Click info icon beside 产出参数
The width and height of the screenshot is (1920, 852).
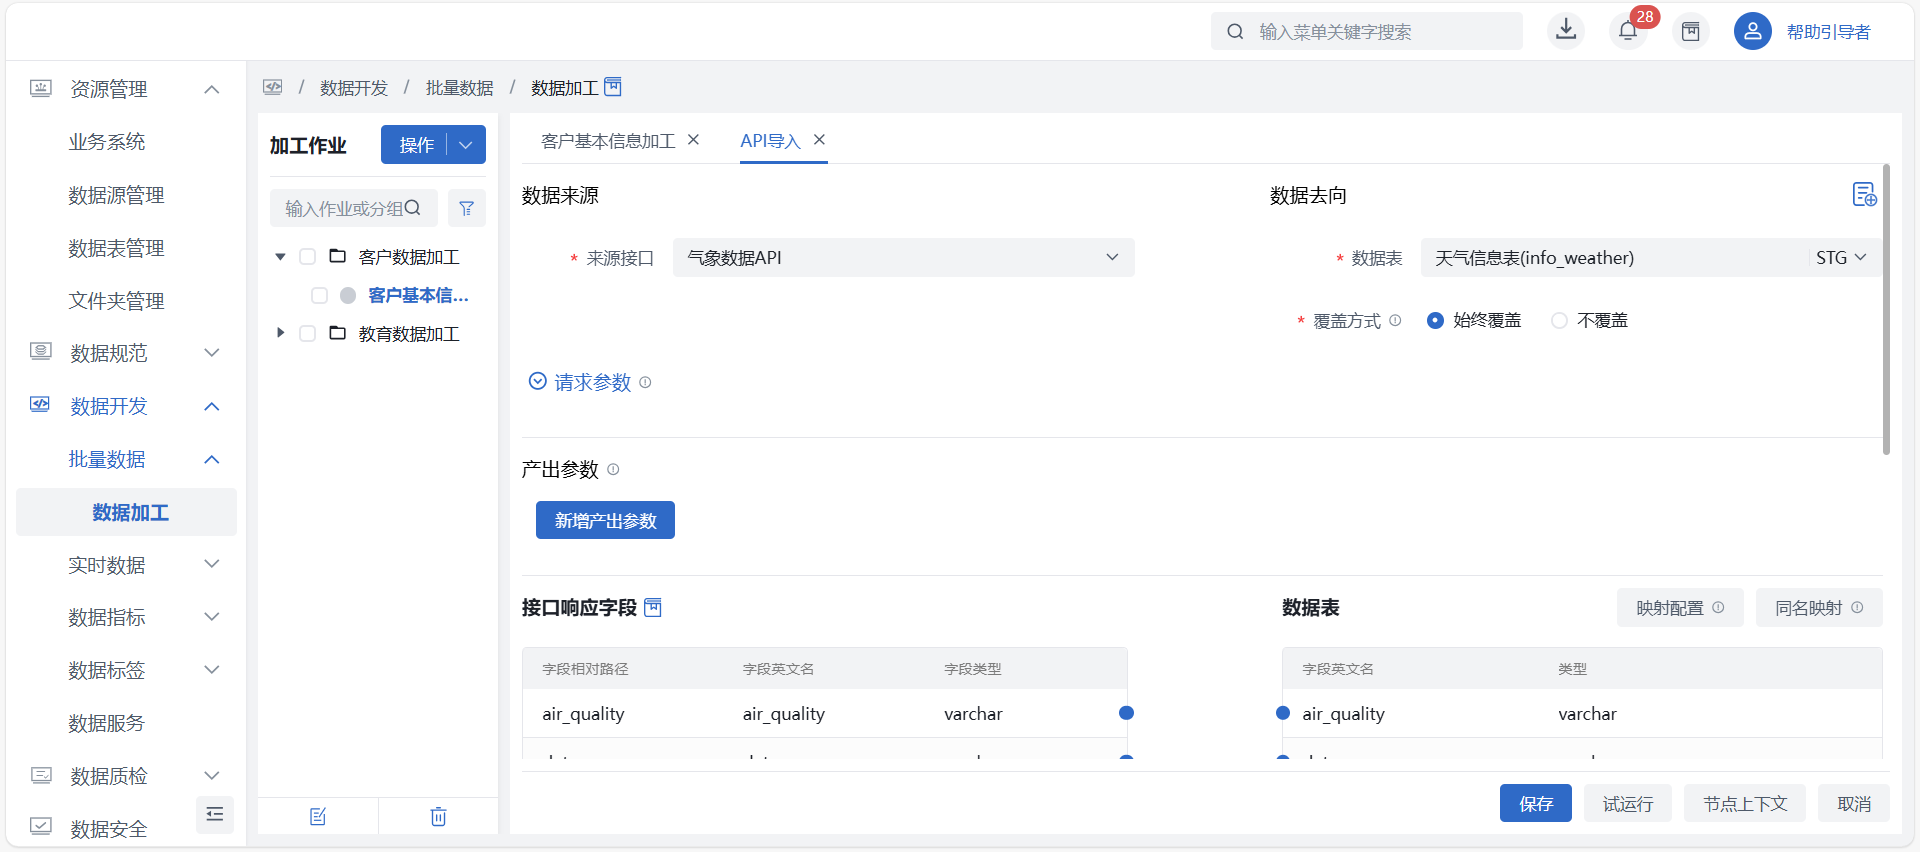pyautogui.click(x=613, y=469)
